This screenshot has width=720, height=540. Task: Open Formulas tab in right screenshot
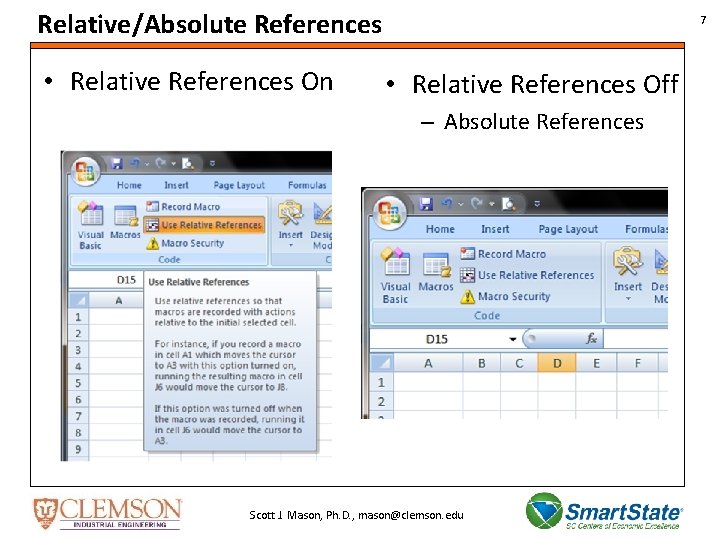(647, 229)
